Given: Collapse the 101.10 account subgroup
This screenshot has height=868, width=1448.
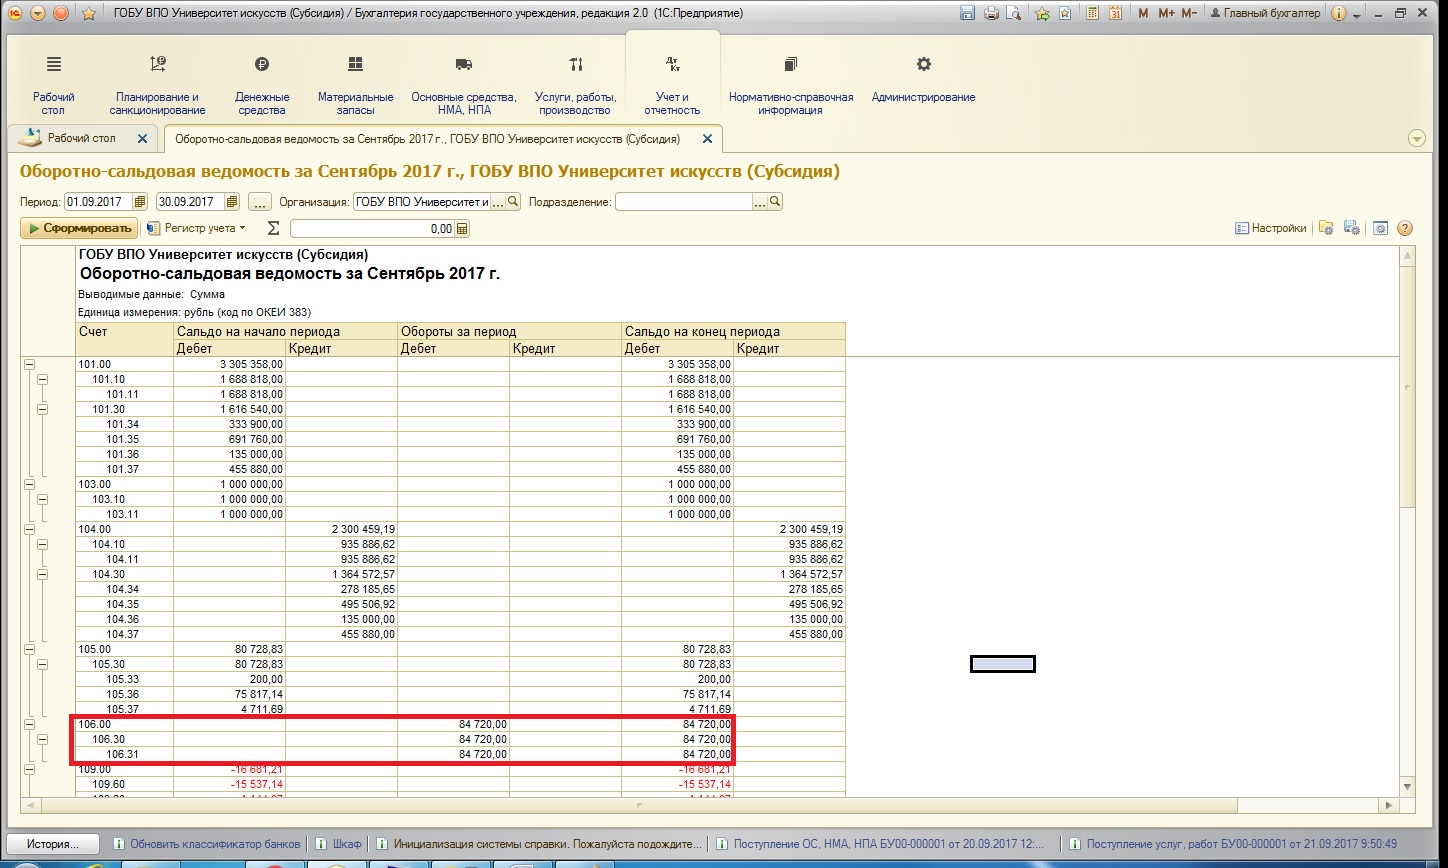Looking at the screenshot, I should [42, 380].
